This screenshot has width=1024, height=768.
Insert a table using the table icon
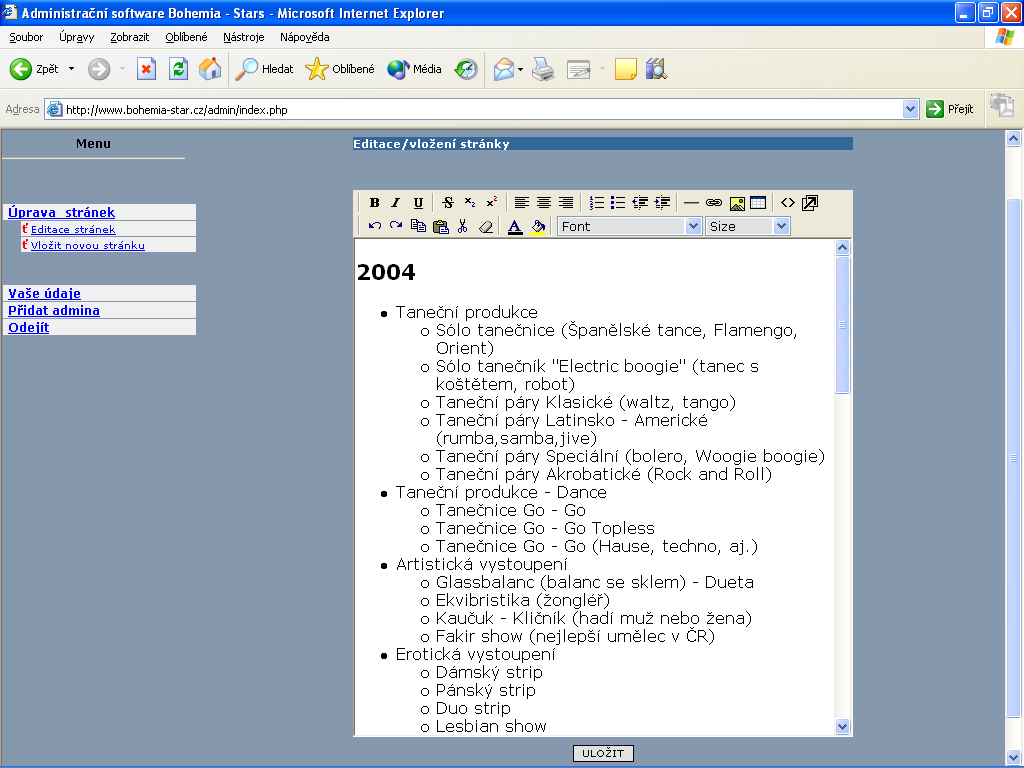758,203
